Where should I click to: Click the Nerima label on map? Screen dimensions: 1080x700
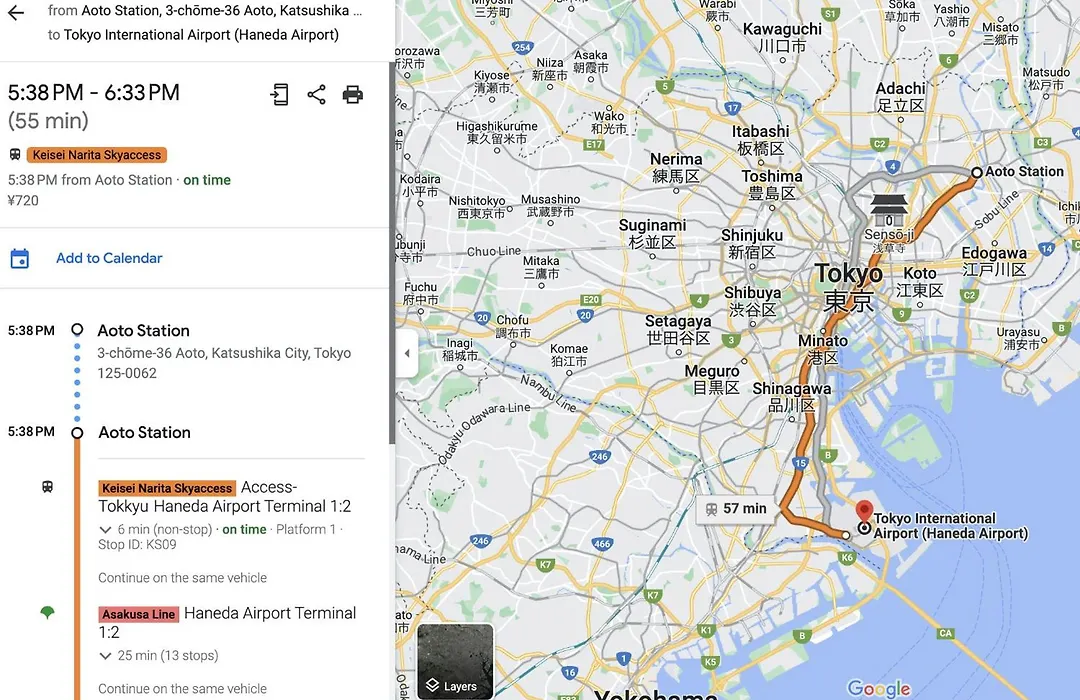(x=676, y=167)
